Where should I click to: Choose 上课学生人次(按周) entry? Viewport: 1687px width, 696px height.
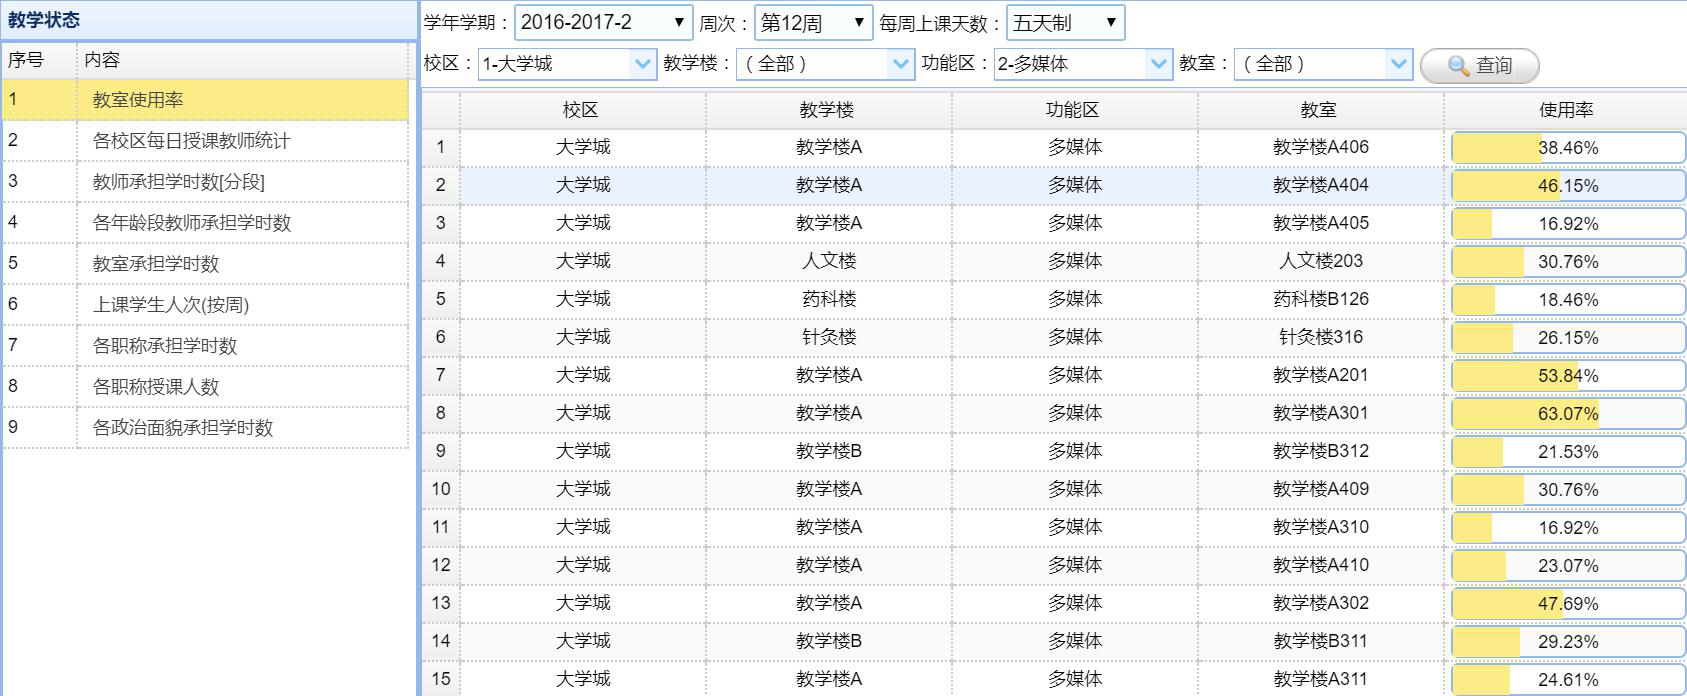click(170, 305)
